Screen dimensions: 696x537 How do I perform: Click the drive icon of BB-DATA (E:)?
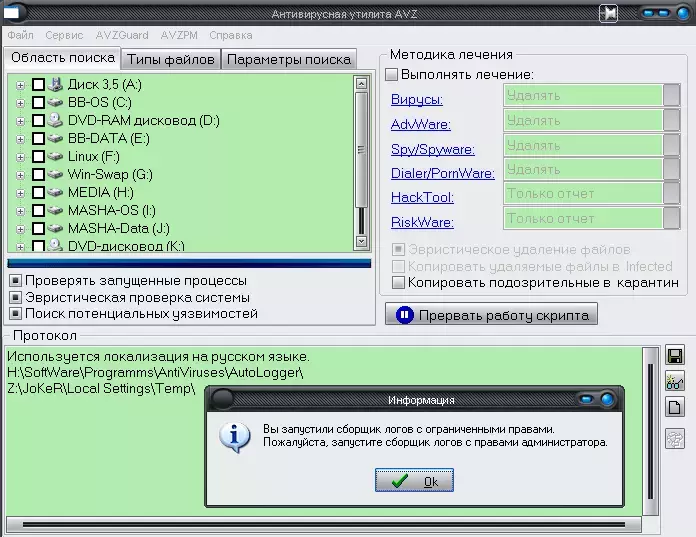click(55, 138)
